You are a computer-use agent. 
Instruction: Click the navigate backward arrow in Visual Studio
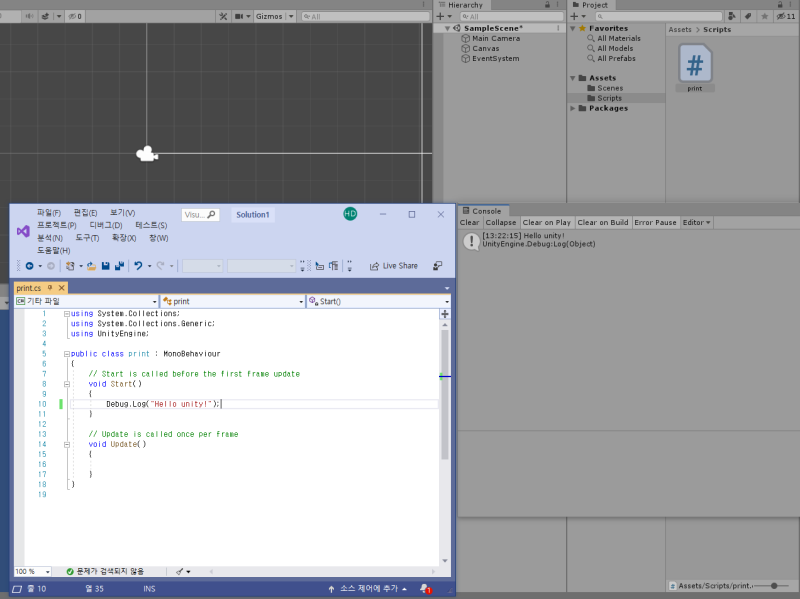[x=30, y=266]
